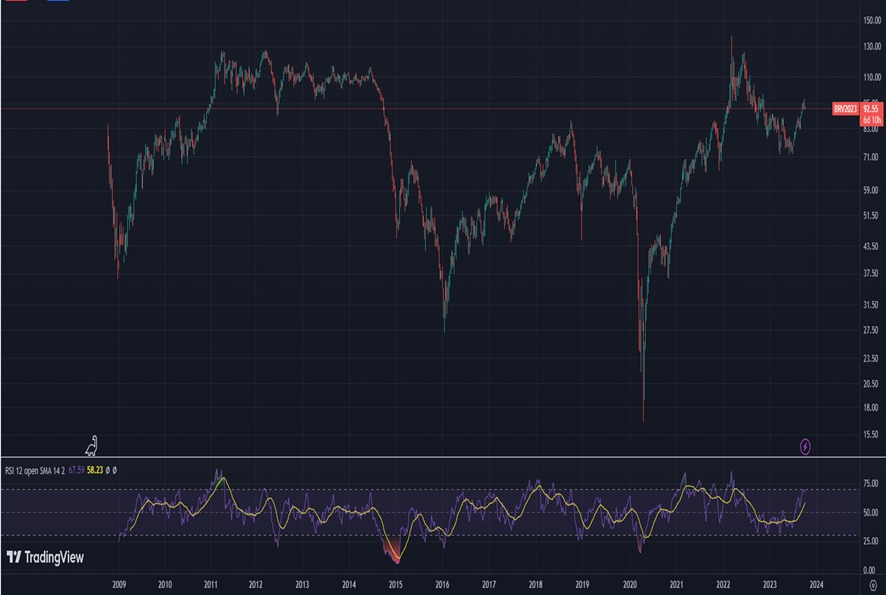Image resolution: width=886 pixels, height=595 pixels.
Task: Click the red BRY2023 price line label
Action: [845, 108]
